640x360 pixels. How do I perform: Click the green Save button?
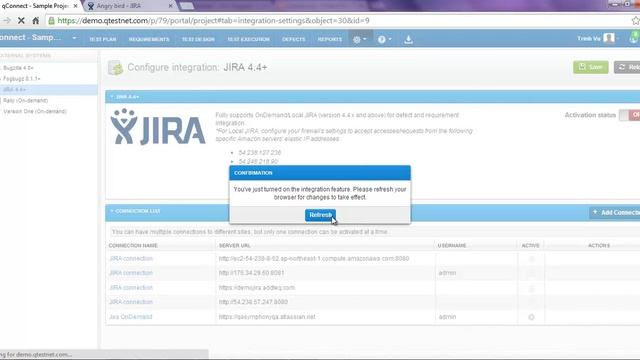[x=591, y=67]
